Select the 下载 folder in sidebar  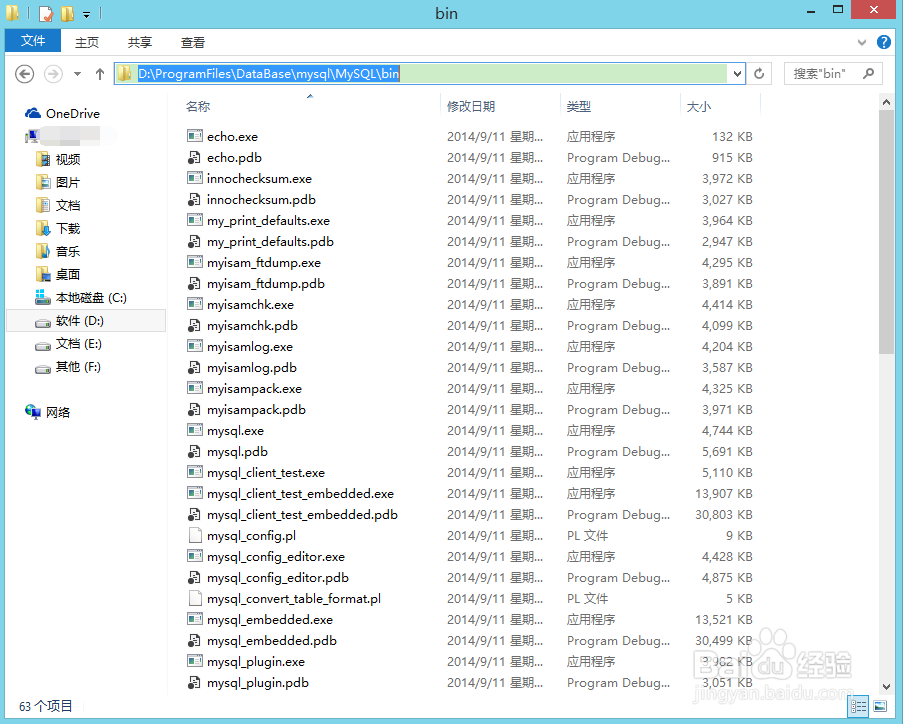point(58,229)
